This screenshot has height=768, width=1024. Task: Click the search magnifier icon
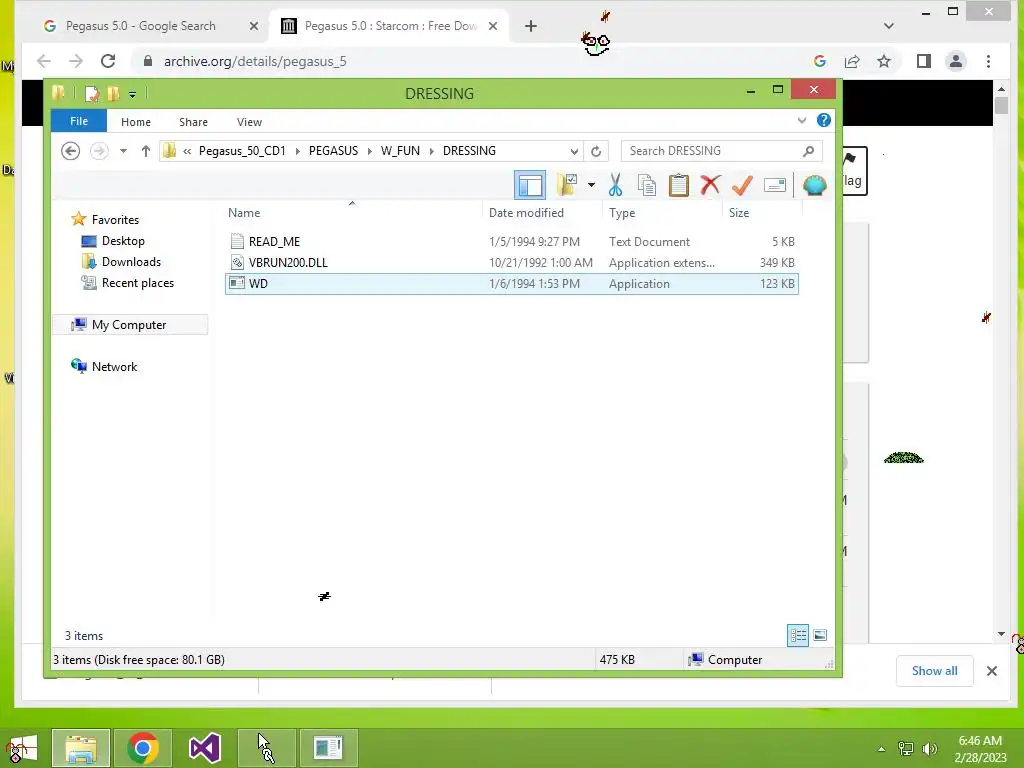808,151
